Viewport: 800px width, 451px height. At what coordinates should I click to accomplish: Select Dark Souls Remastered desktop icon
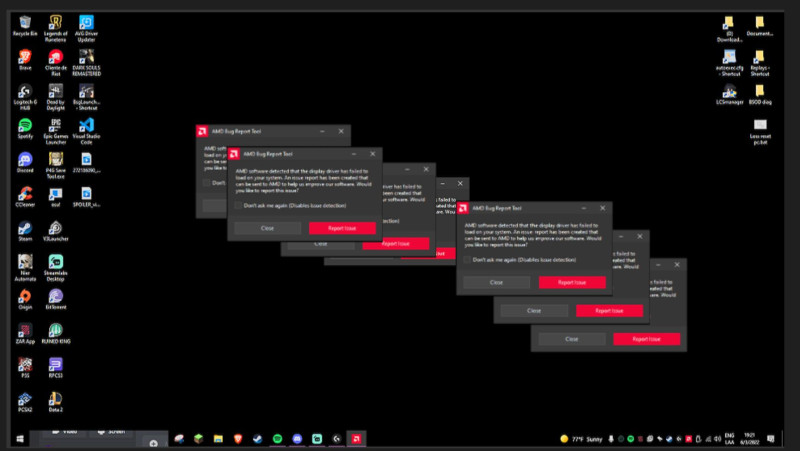(86, 62)
